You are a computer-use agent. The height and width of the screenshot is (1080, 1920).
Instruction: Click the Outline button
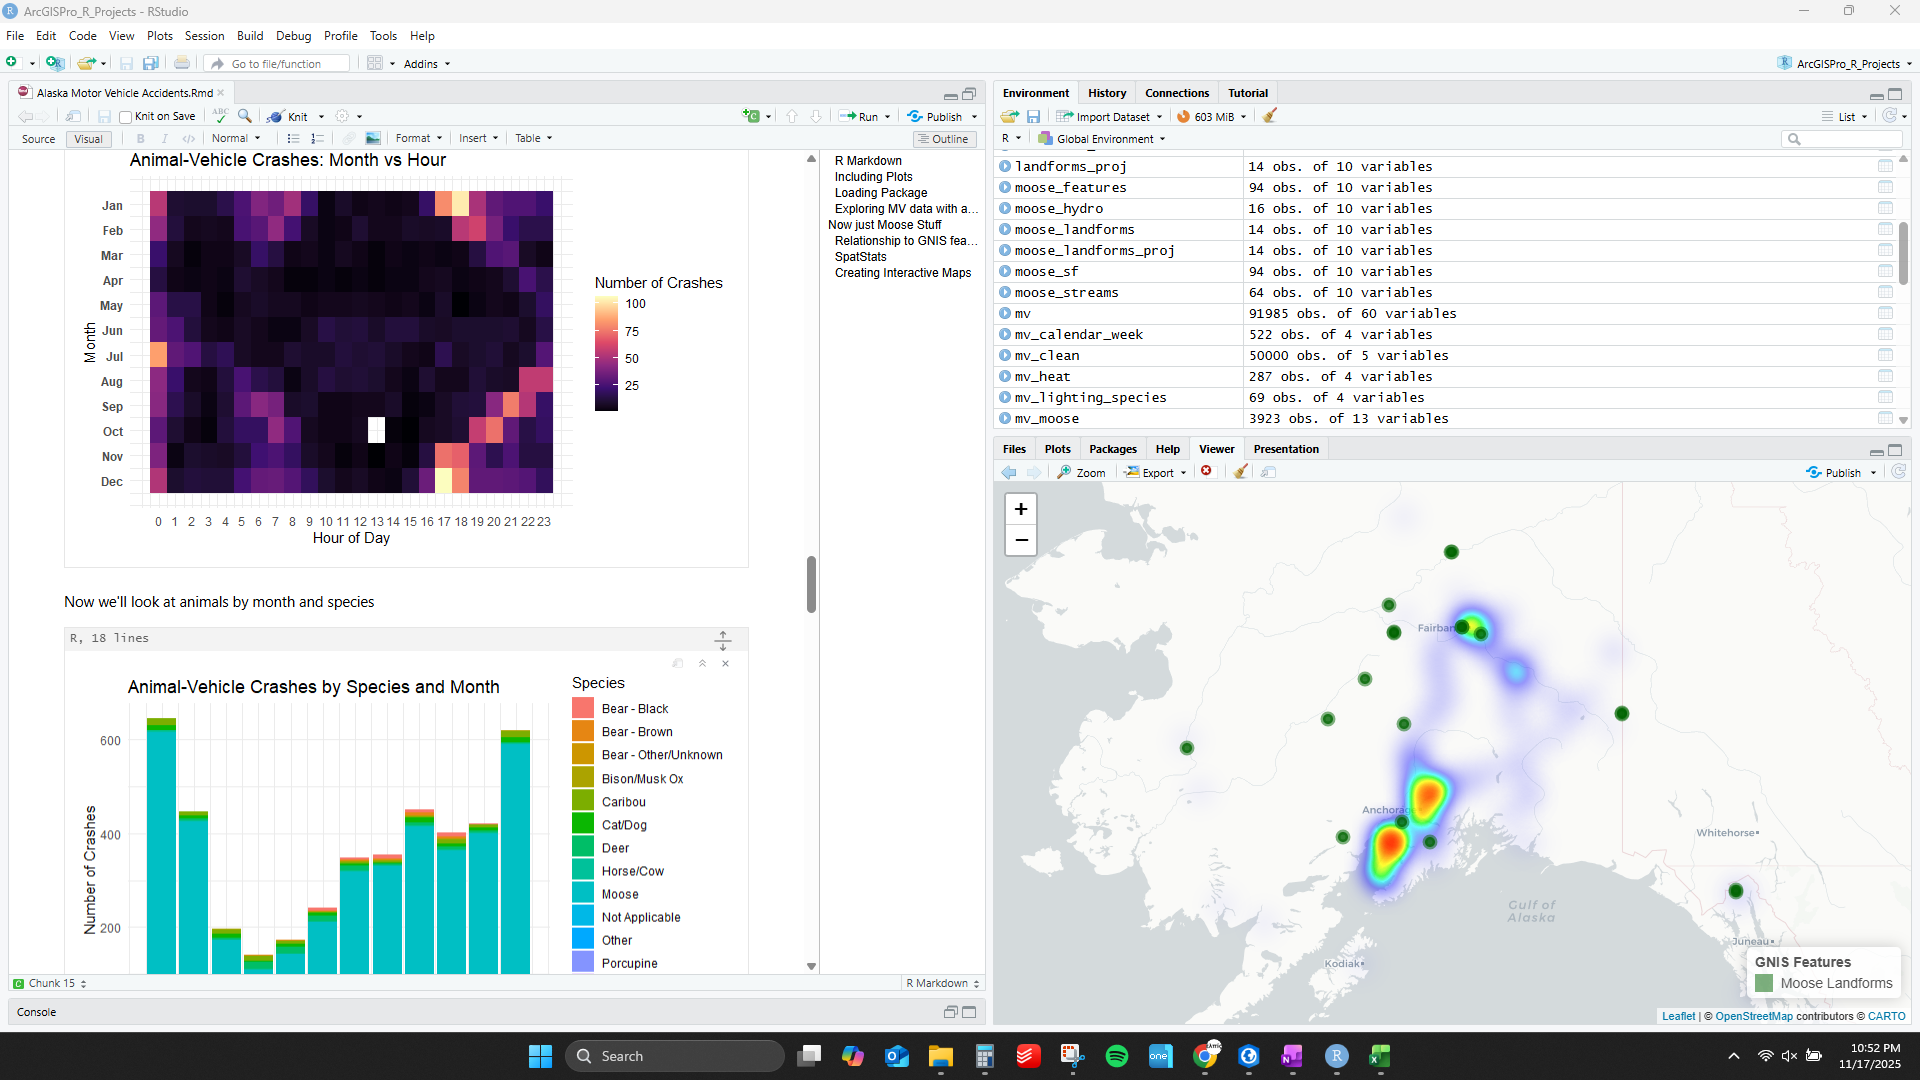[x=942, y=139]
